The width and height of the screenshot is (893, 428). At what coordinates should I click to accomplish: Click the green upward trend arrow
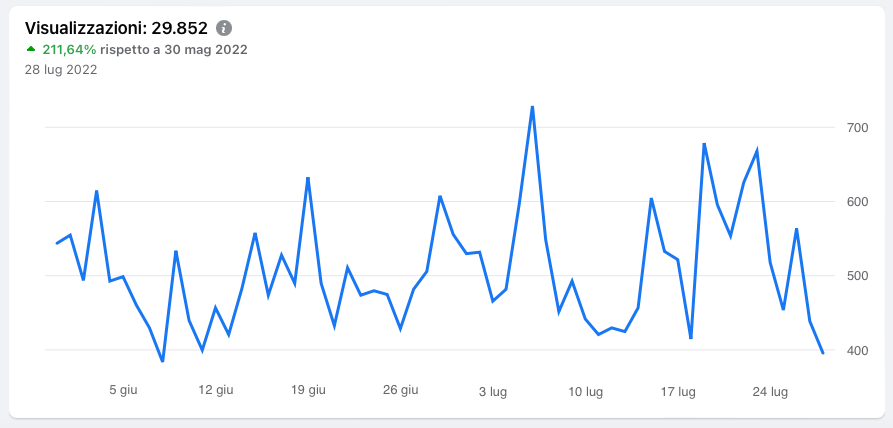pyautogui.click(x=31, y=49)
